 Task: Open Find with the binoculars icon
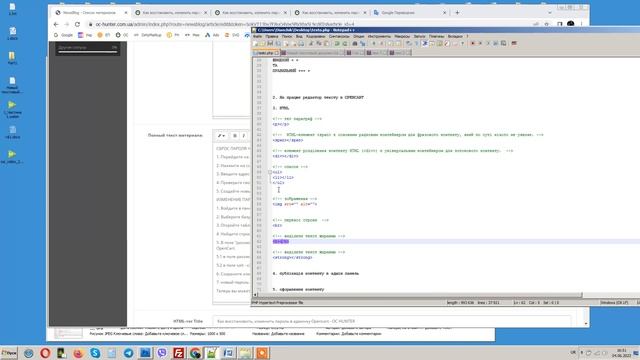355,43
